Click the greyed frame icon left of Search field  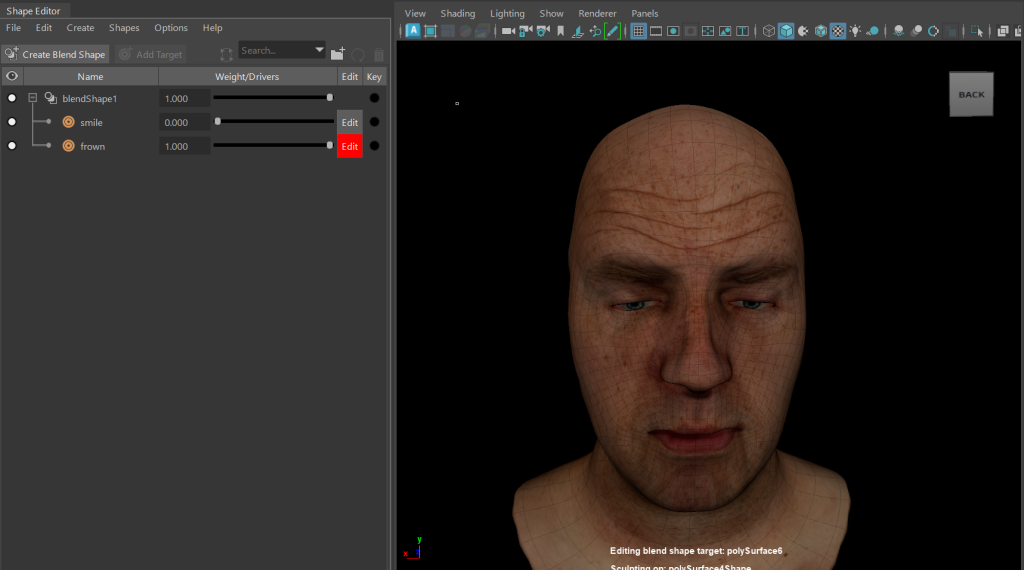point(226,54)
